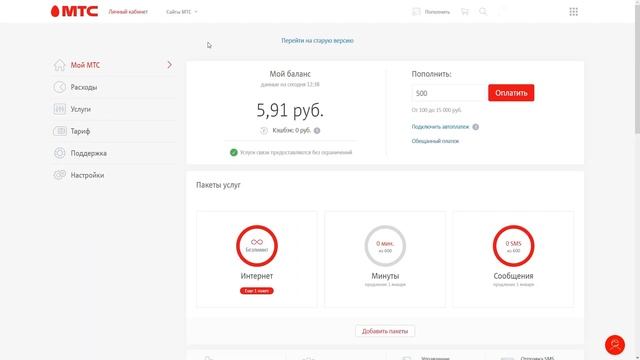
Task: Click the Настройки sidebar icon
Action: coord(60,175)
